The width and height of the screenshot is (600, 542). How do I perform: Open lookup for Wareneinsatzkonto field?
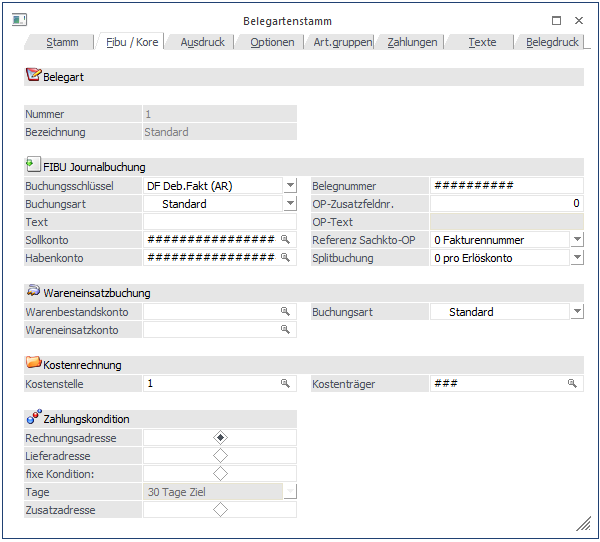[x=285, y=330]
